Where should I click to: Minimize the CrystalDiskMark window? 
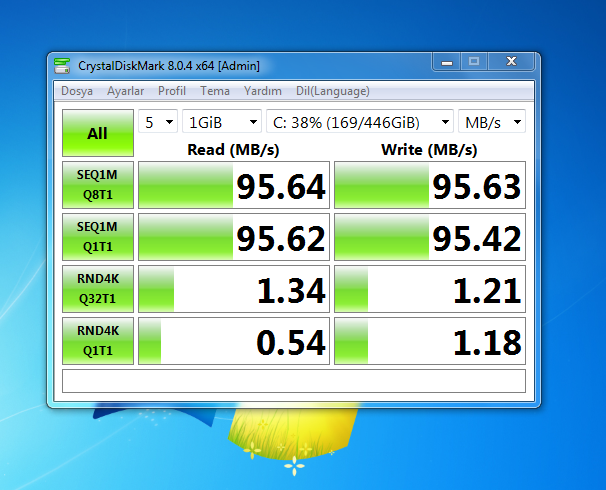pos(447,62)
